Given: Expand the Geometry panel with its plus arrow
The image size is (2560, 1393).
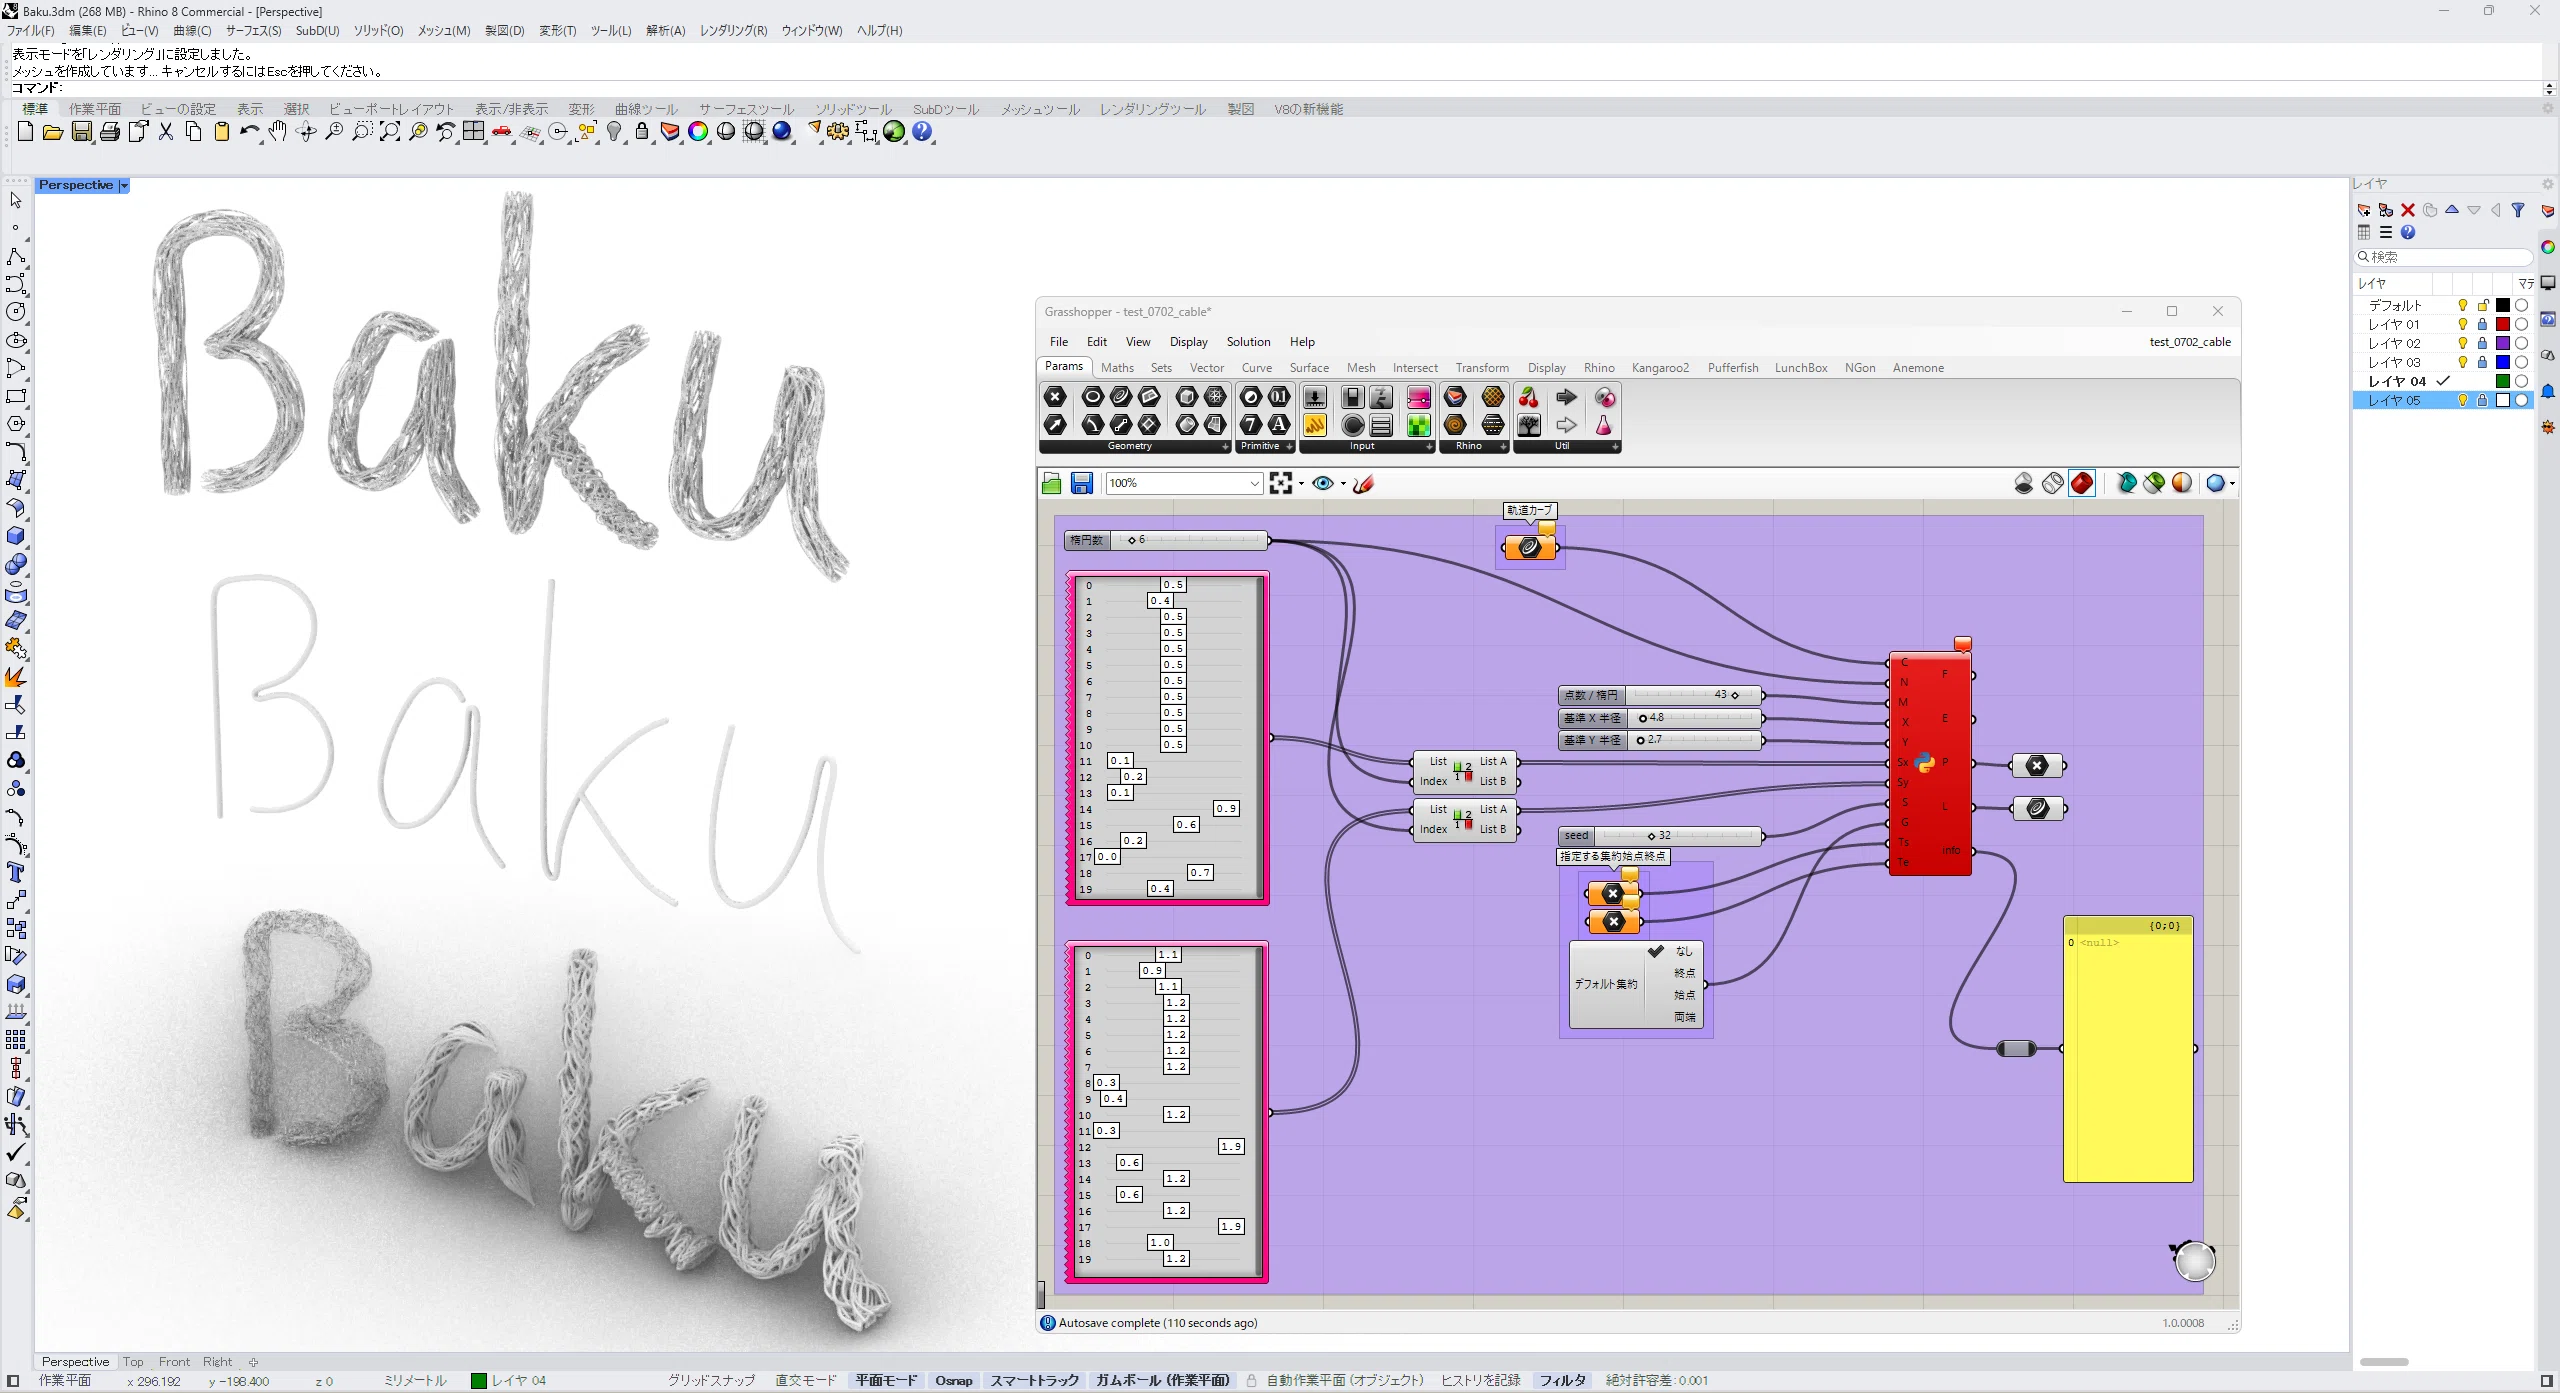Looking at the screenshot, I should (1225, 447).
